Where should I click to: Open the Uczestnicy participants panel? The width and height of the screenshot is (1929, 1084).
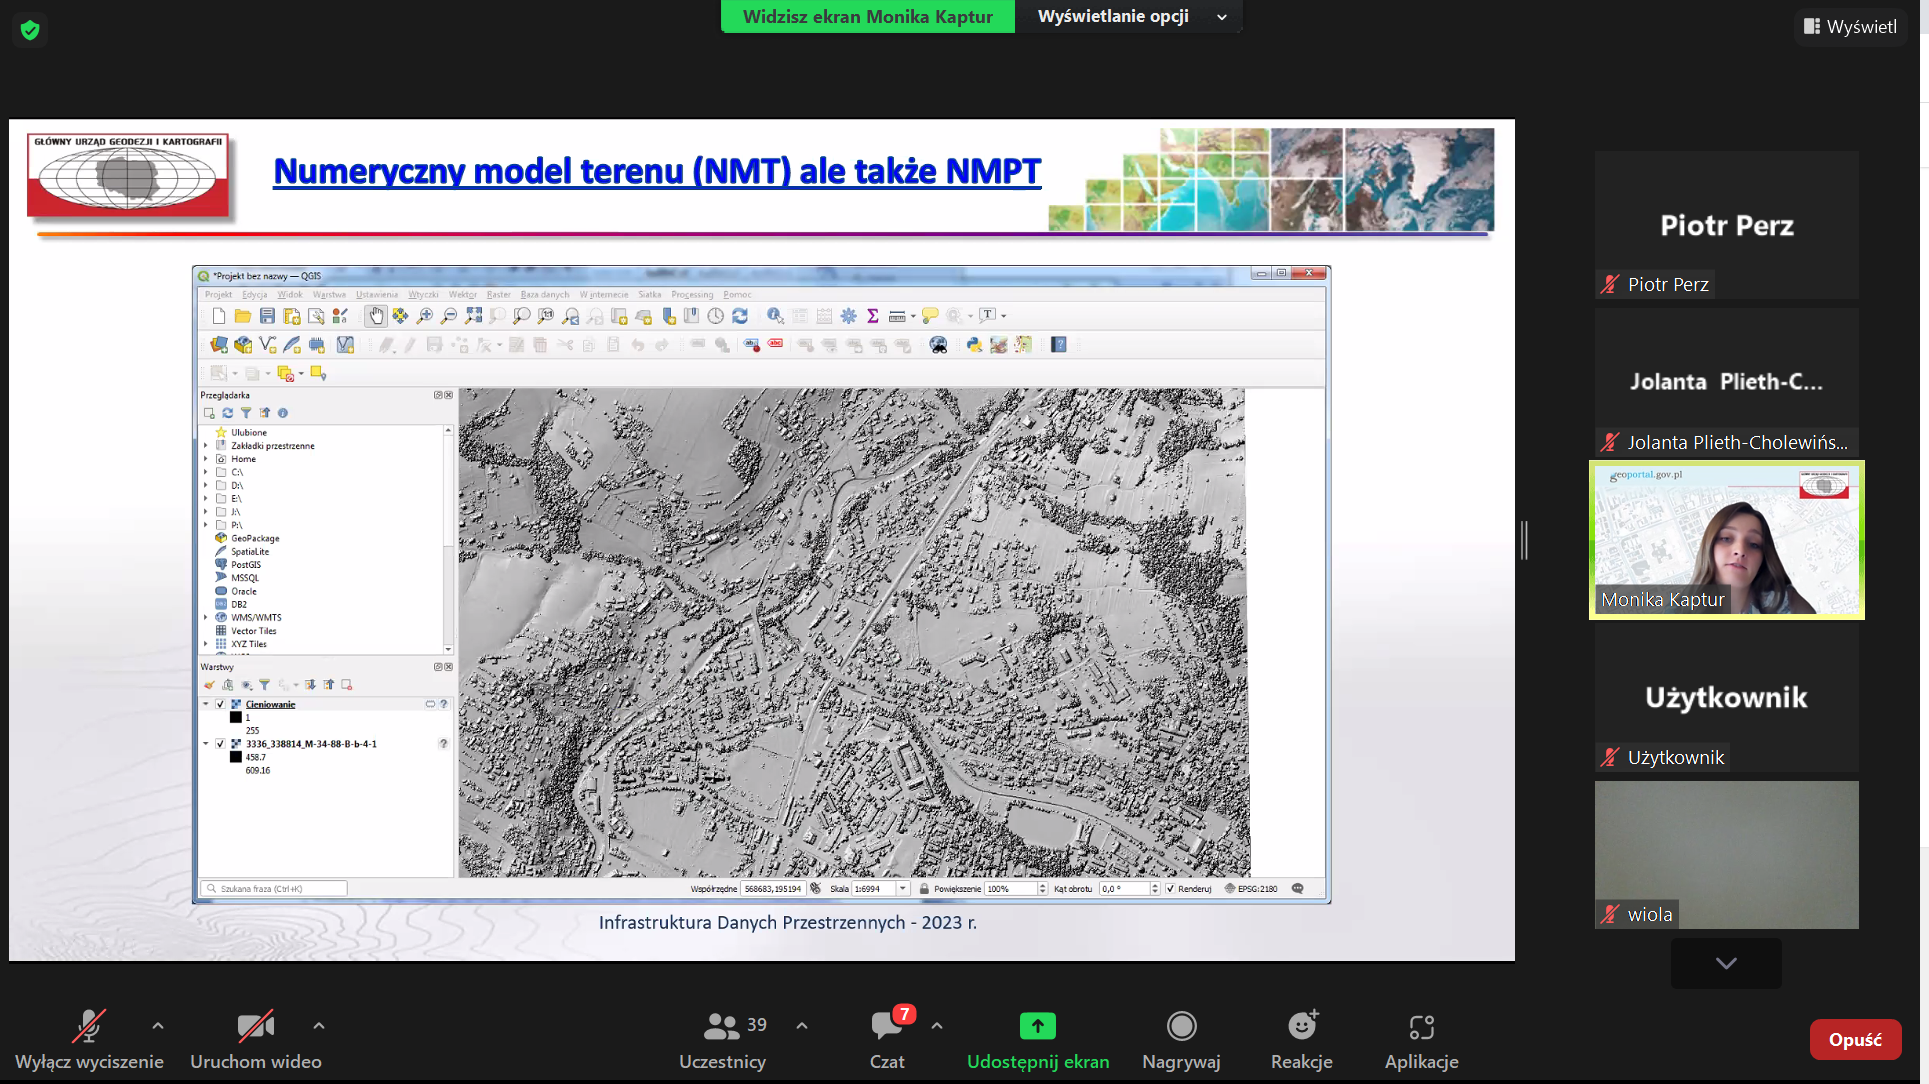(722, 1027)
